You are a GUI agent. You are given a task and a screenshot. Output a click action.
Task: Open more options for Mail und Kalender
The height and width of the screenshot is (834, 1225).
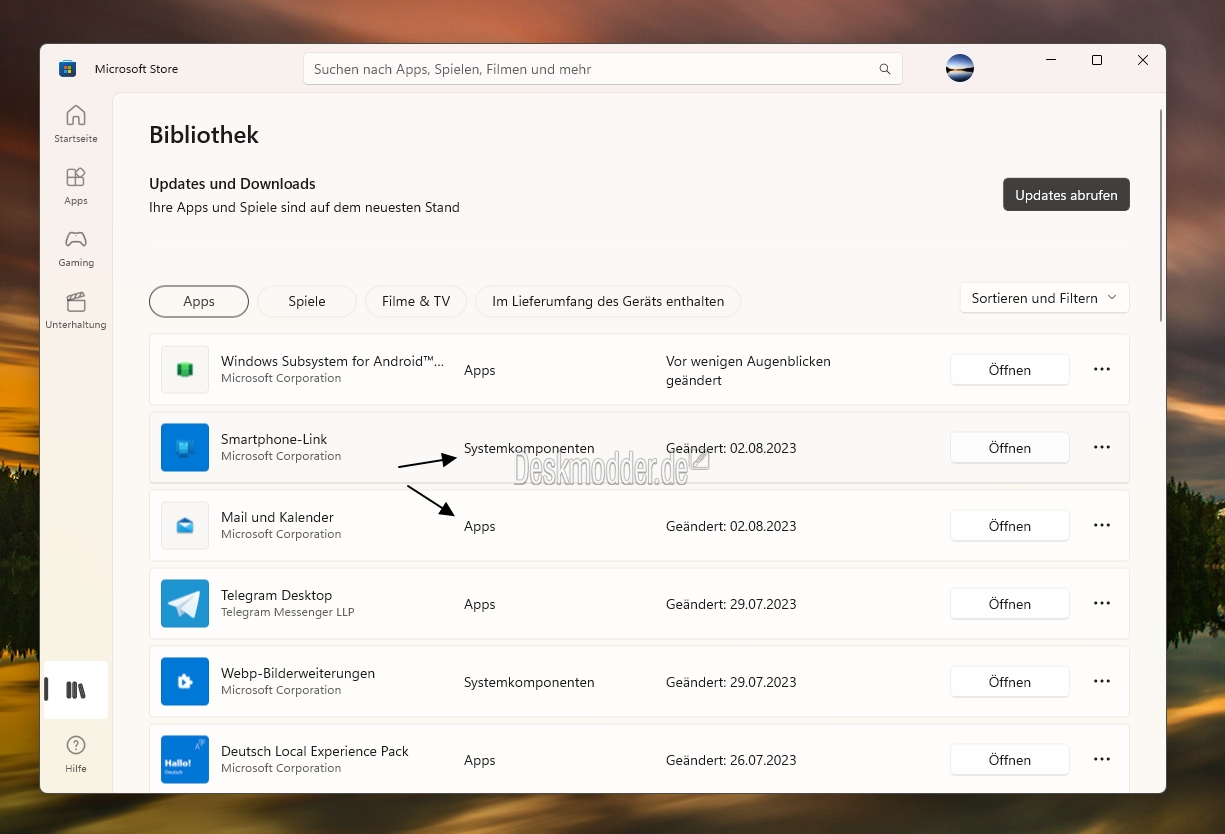pyautogui.click(x=1102, y=526)
